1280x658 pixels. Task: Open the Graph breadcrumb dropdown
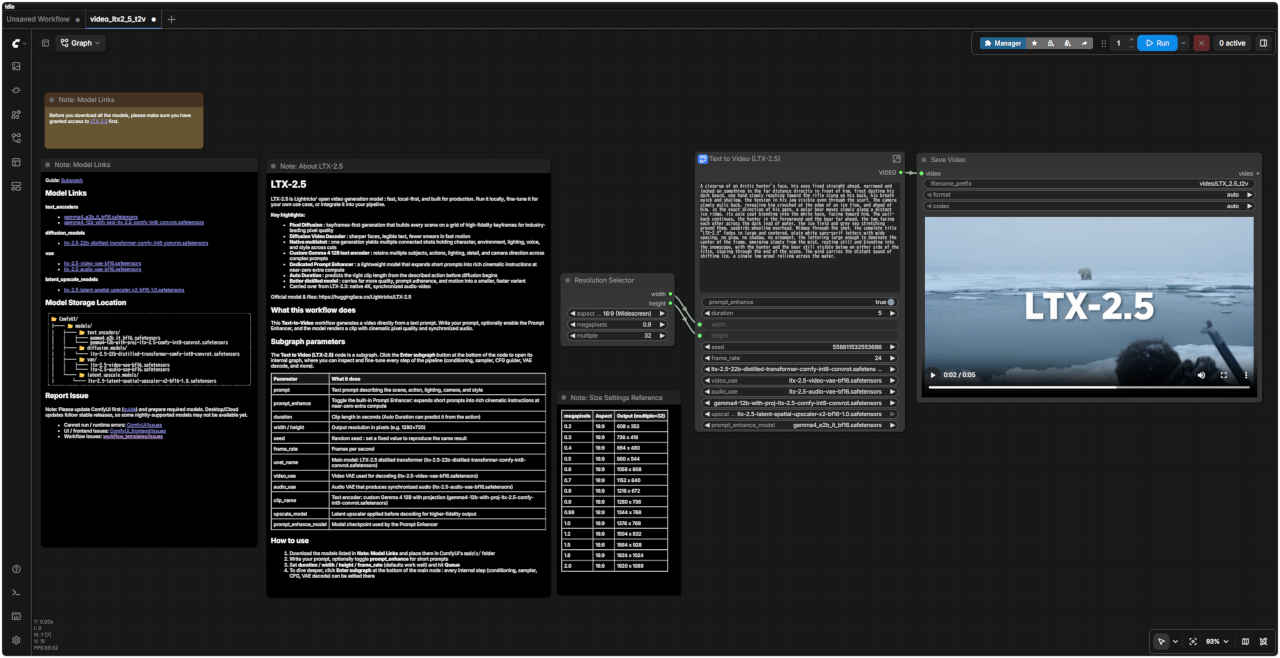pos(80,43)
